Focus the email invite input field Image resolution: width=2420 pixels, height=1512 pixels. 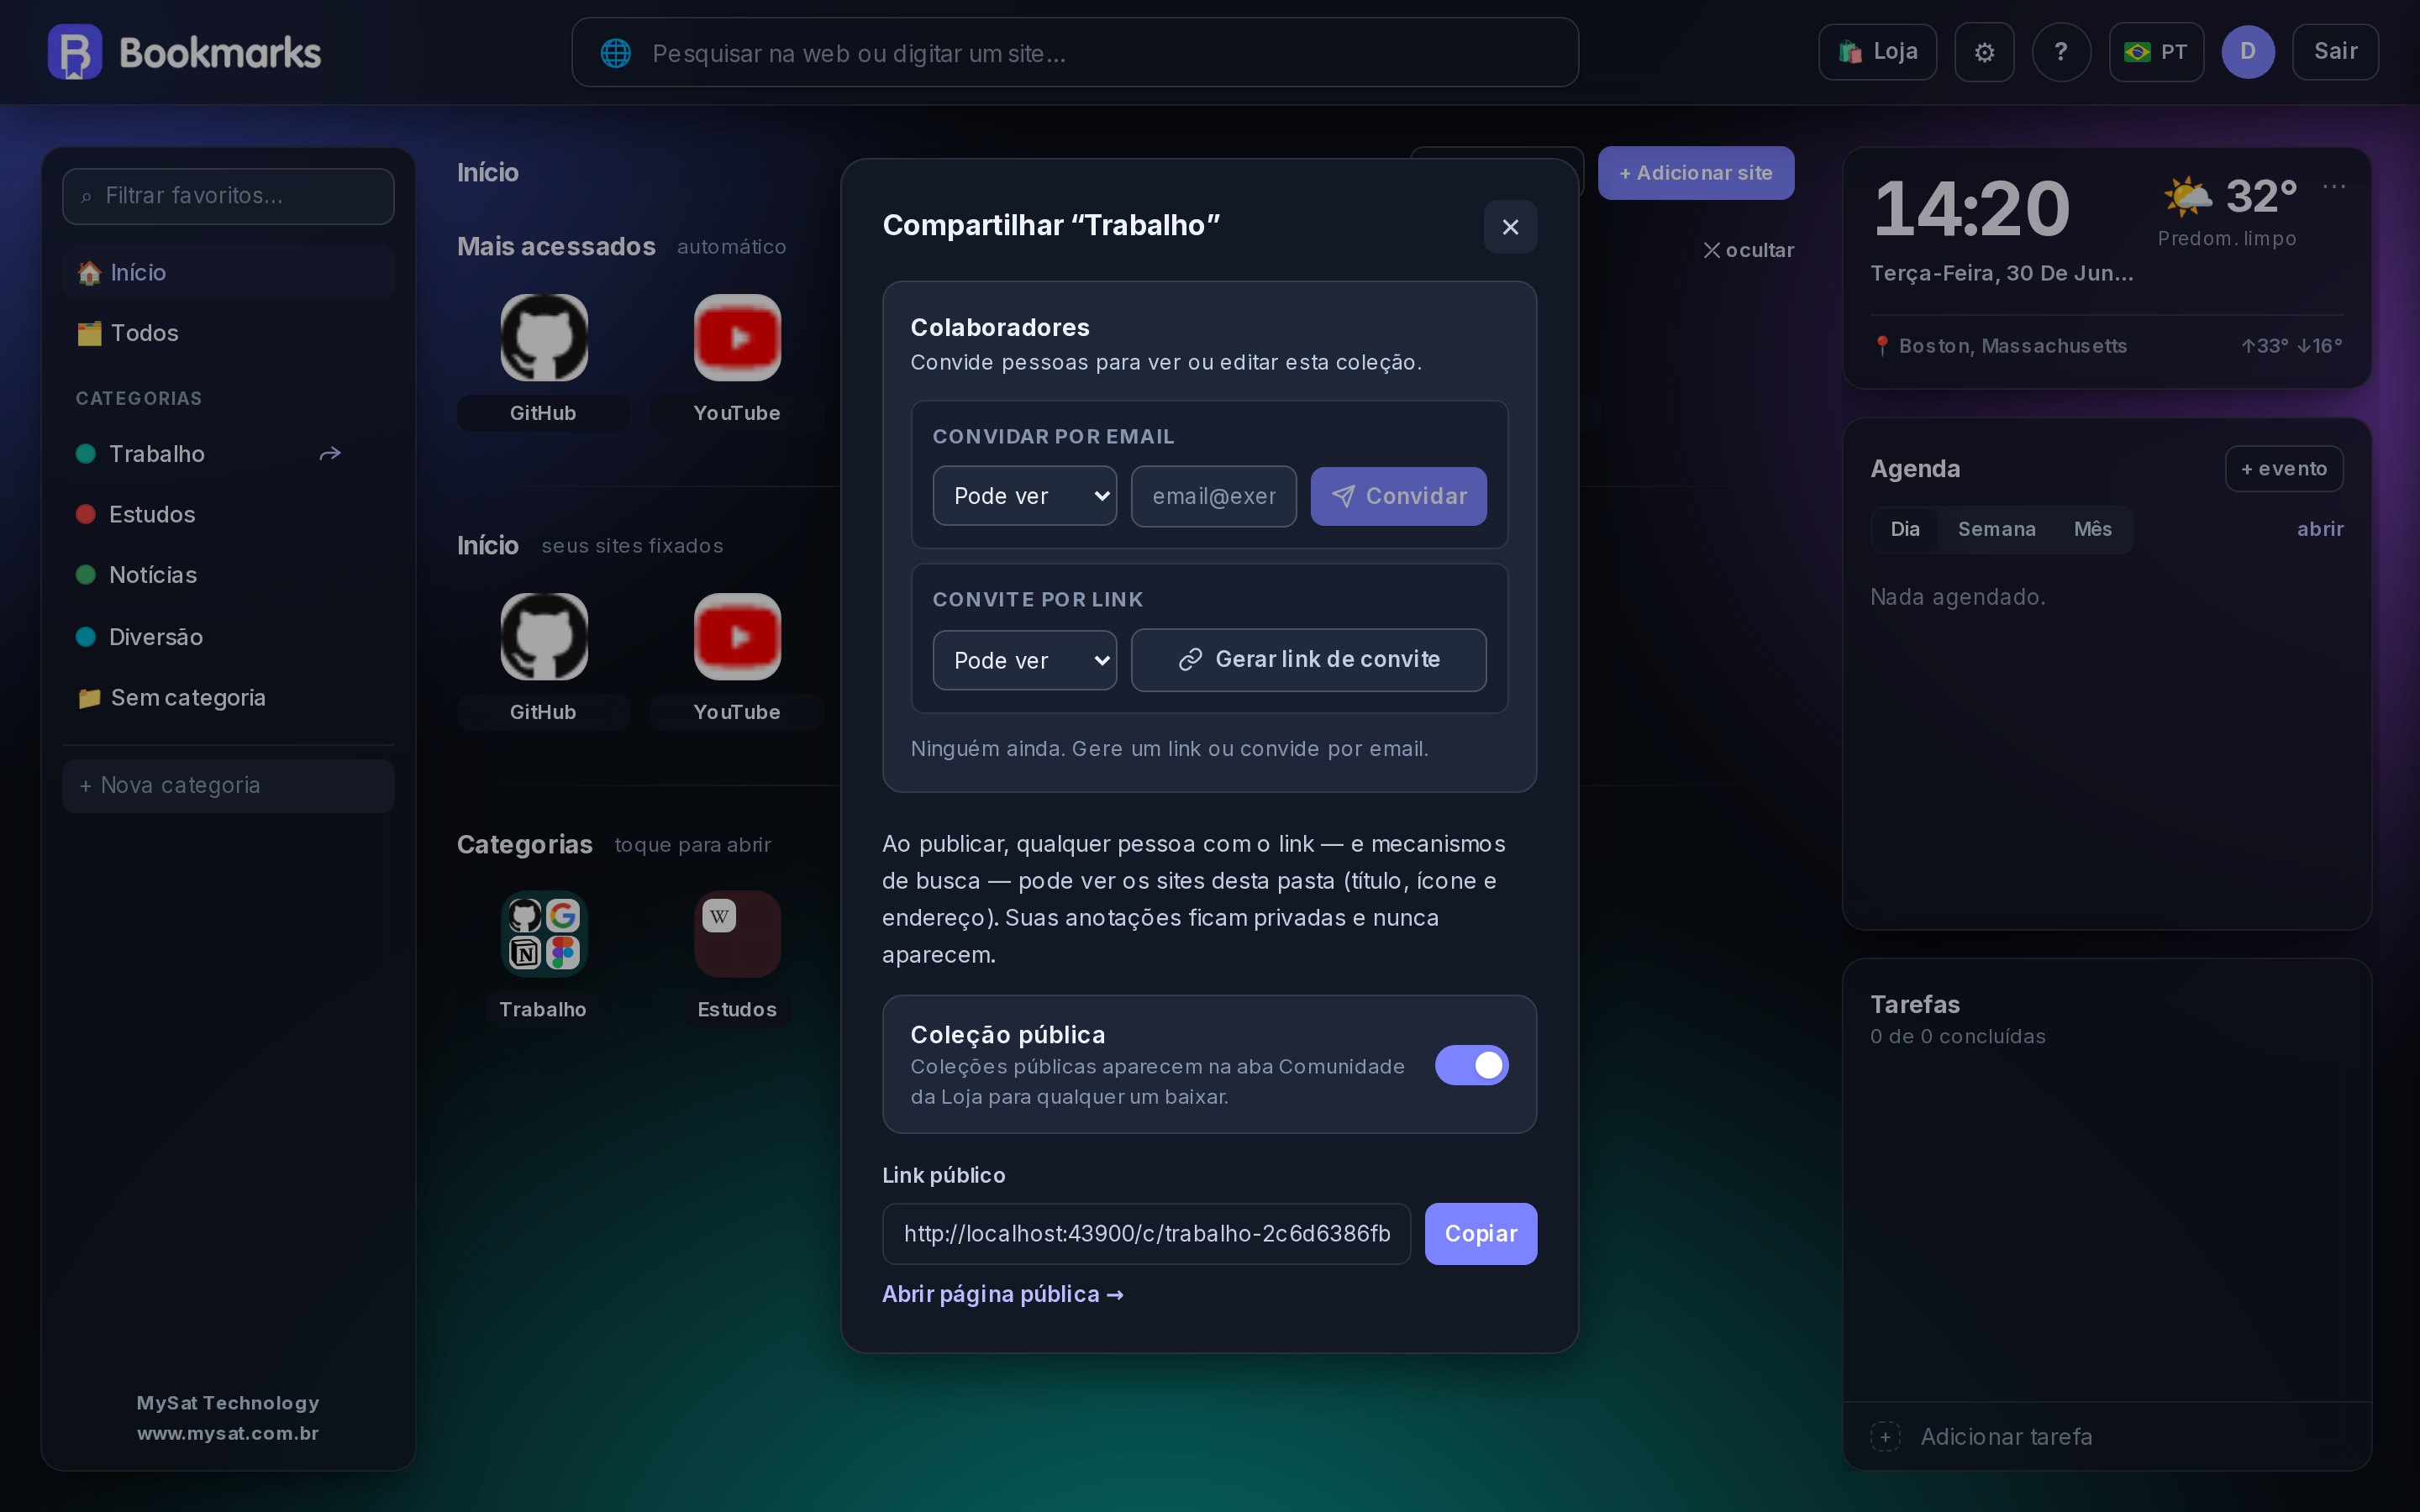point(1213,496)
